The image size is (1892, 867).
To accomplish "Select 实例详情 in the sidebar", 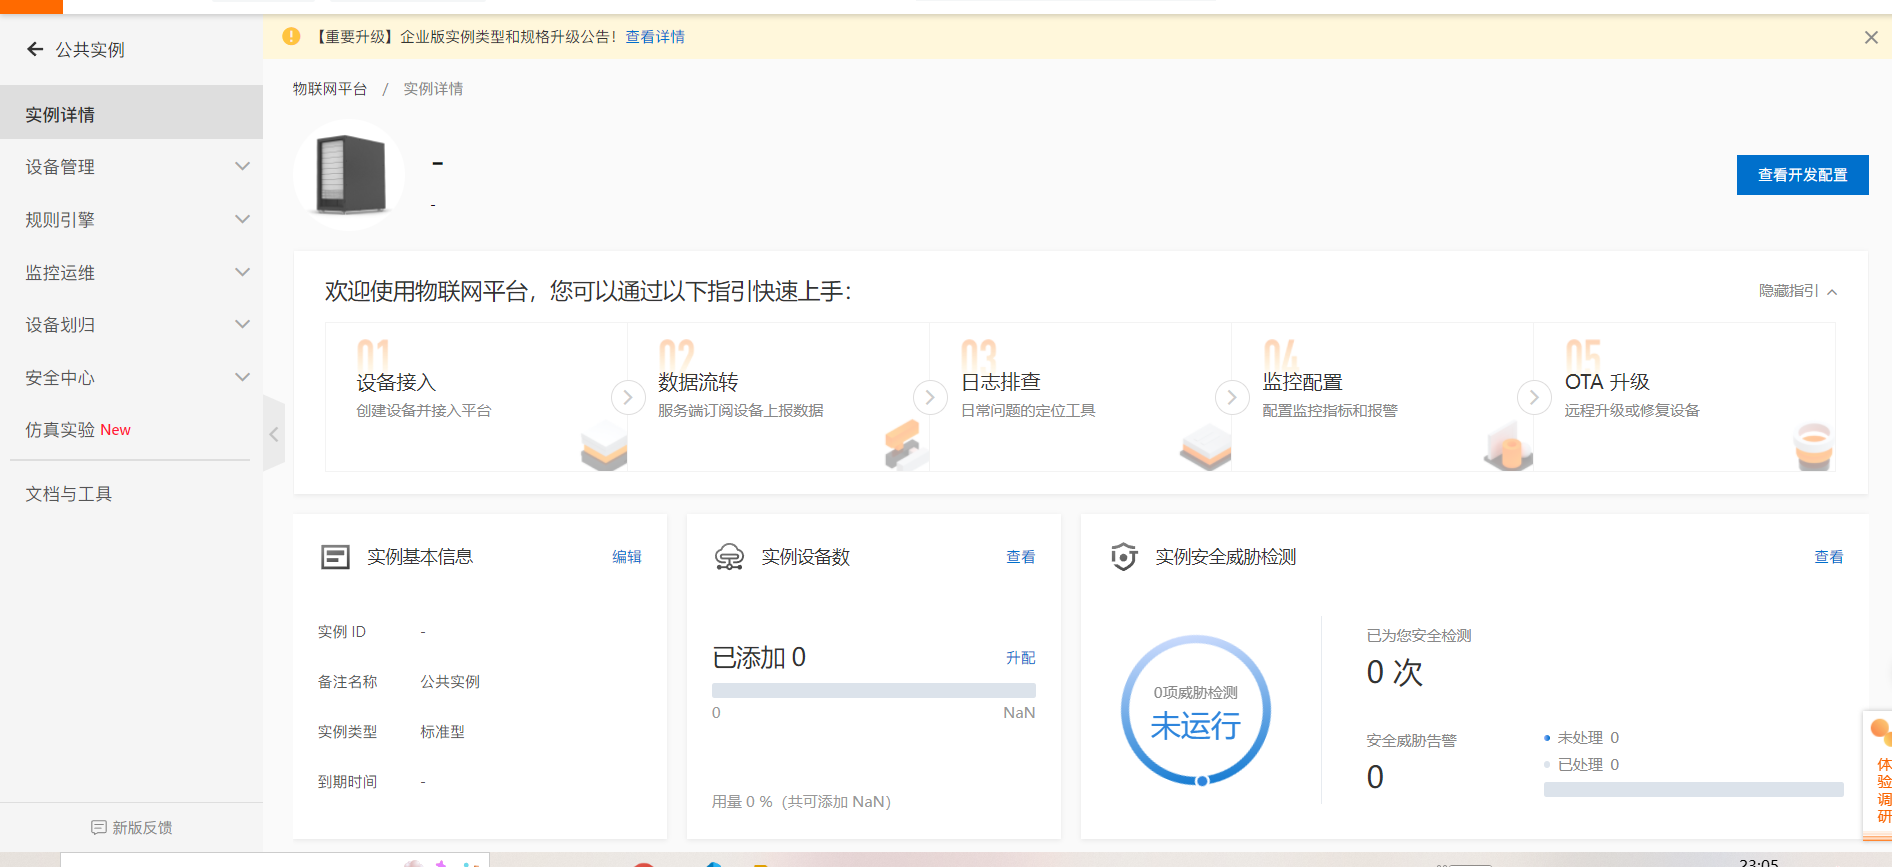I will click(x=131, y=112).
